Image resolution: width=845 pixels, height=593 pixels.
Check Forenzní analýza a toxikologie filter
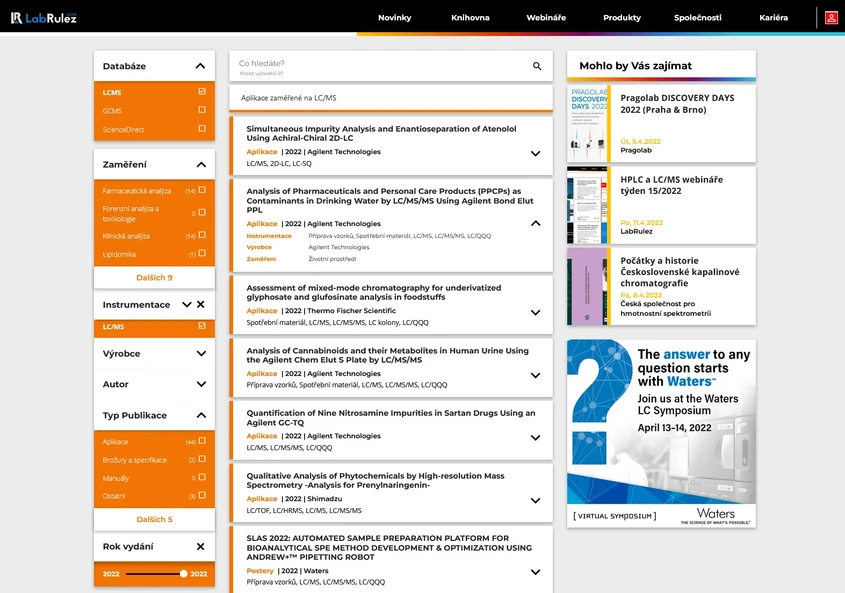(x=202, y=212)
